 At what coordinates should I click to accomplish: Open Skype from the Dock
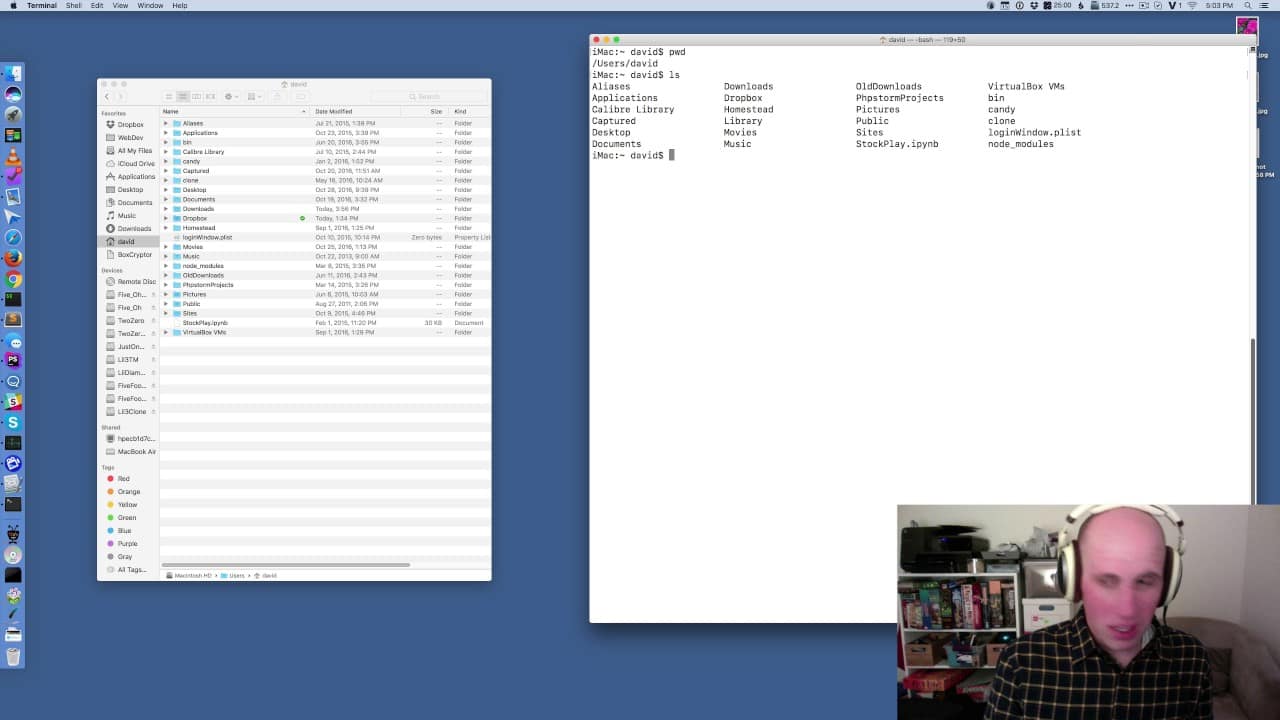point(13,423)
